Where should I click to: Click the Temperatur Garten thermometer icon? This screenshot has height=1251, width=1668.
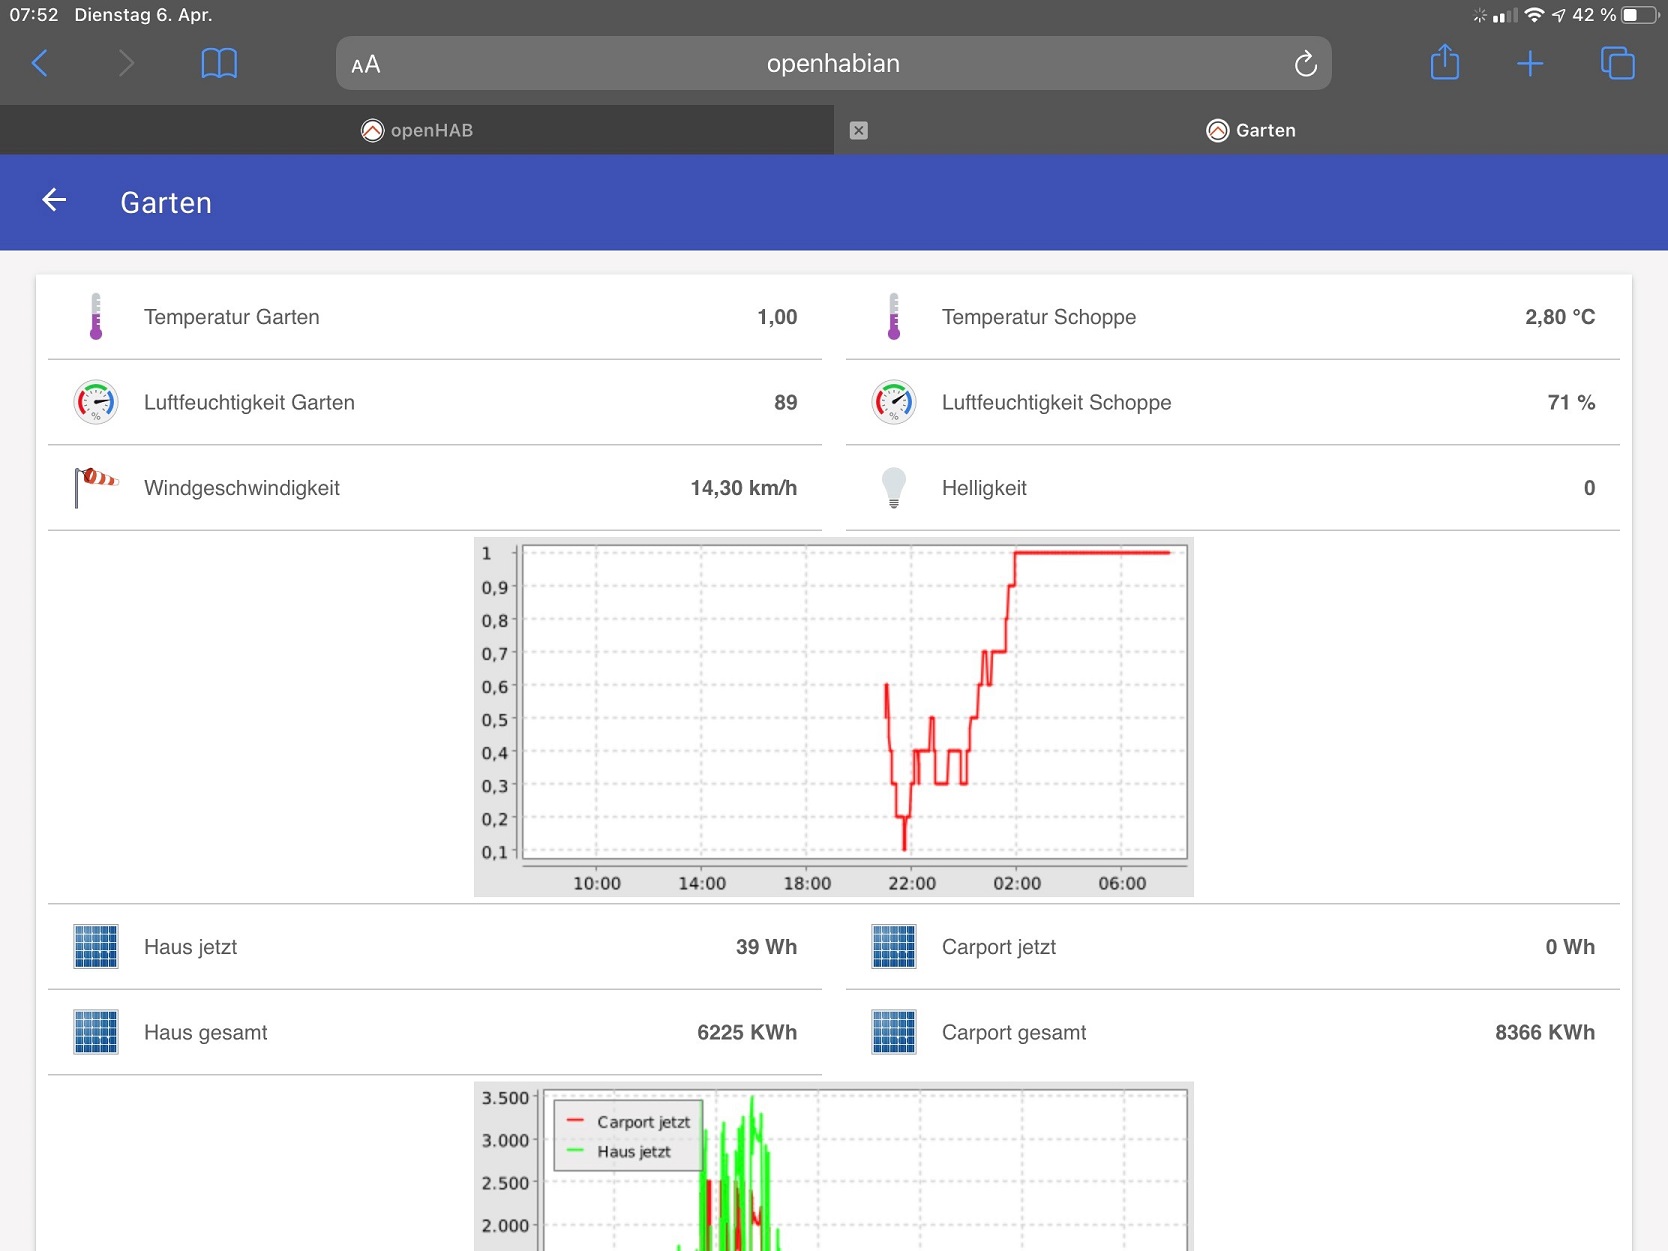[x=96, y=317]
